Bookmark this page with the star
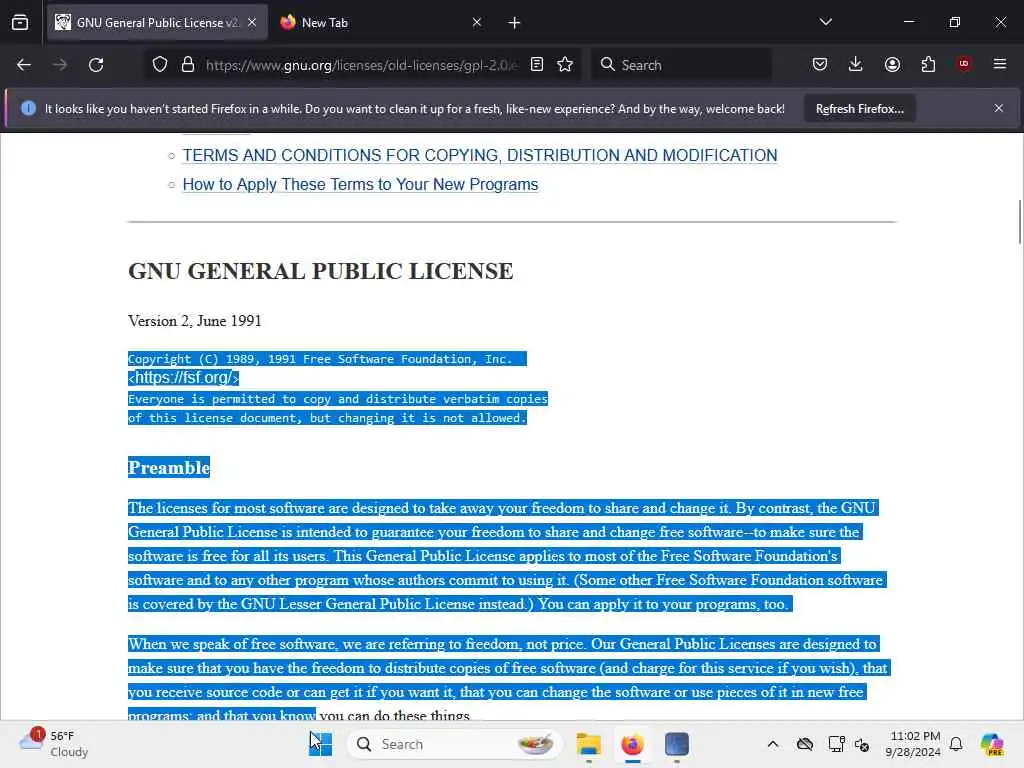The width and height of the screenshot is (1024, 768). pos(565,65)
